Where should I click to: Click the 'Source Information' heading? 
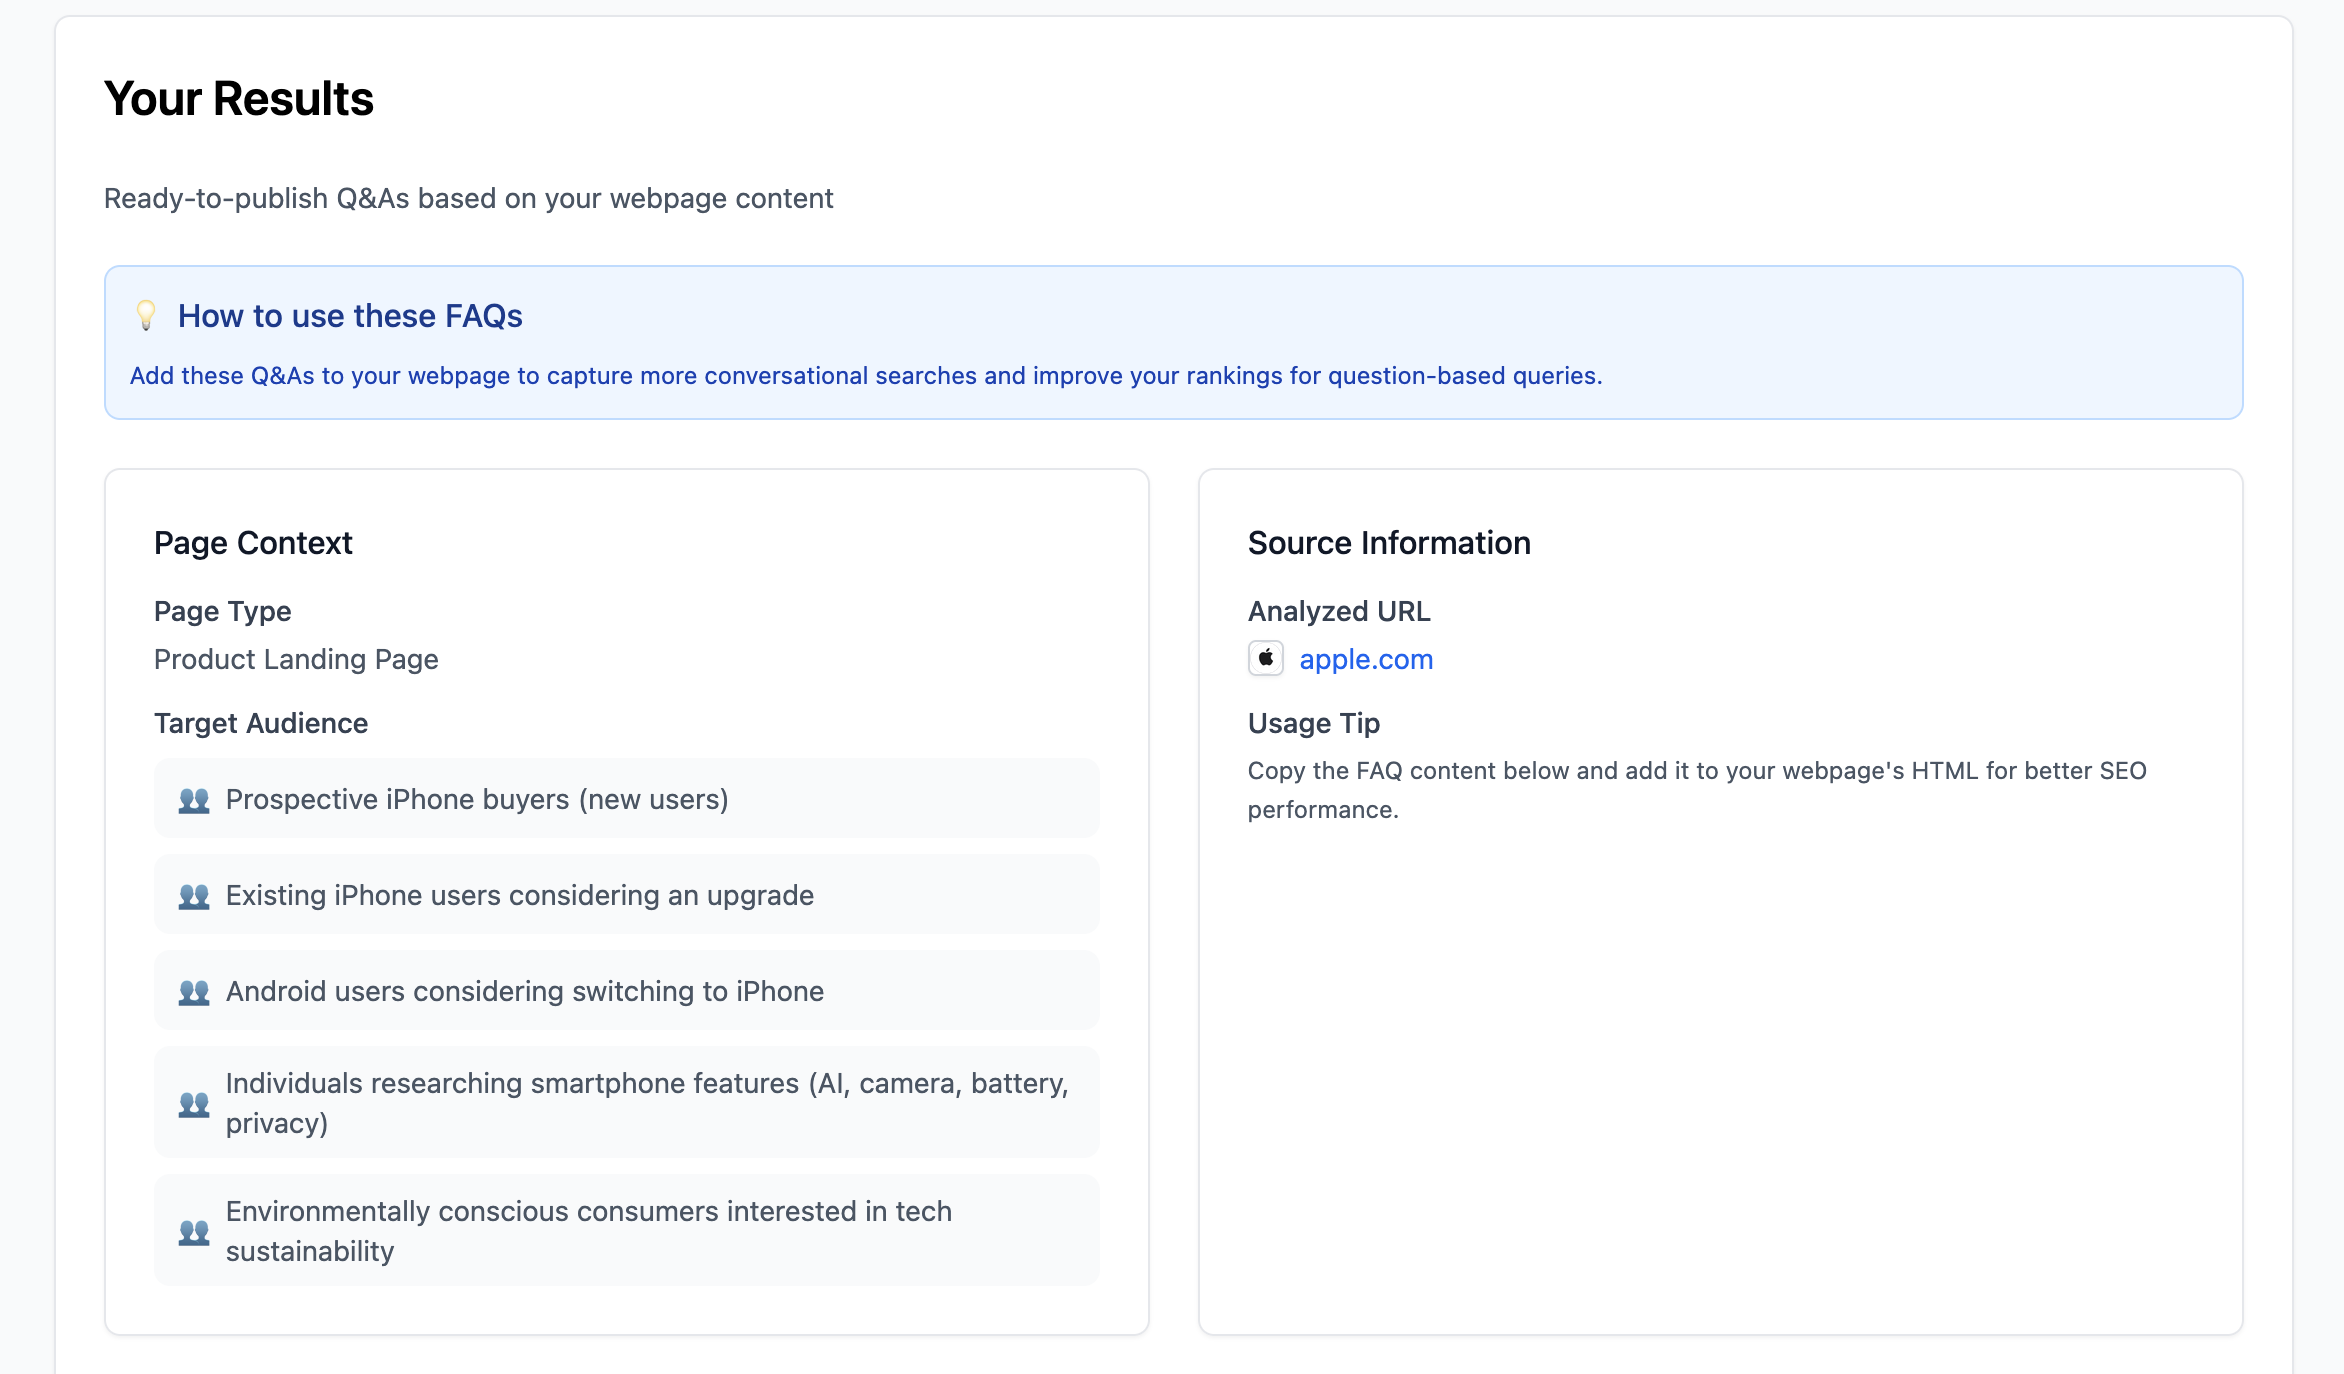coord(1389,543)
